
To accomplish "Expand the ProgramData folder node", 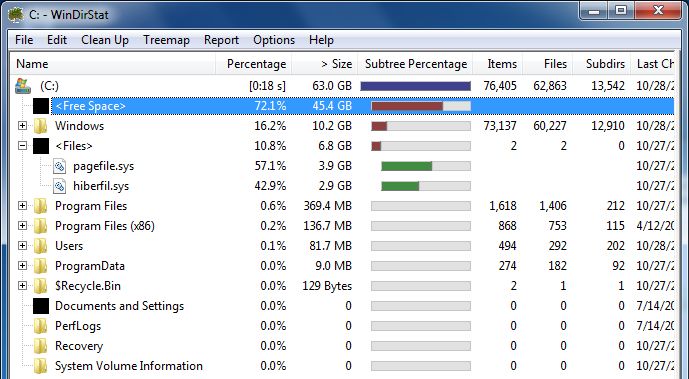I will click(x=22, y=266).
